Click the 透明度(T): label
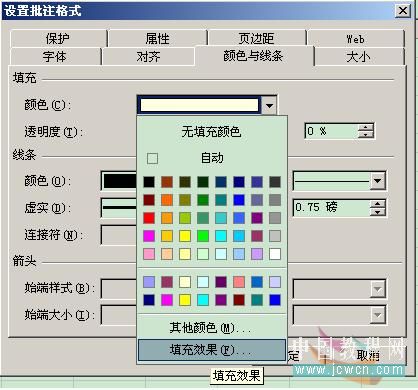The image size is (418, 390). [53, 132]
